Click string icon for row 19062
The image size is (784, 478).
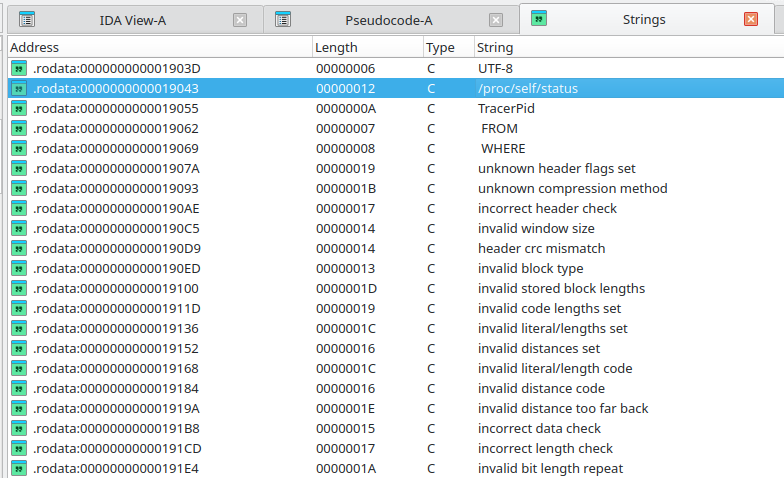(x=19, y=128)
